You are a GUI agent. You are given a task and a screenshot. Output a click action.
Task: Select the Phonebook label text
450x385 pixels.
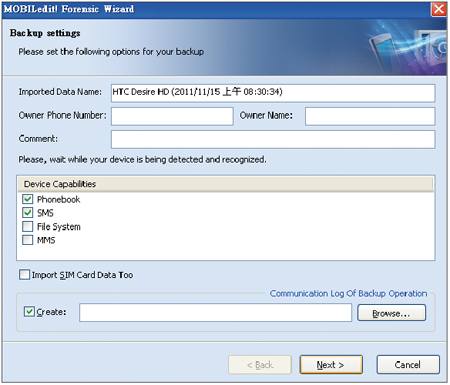[59, 200]
